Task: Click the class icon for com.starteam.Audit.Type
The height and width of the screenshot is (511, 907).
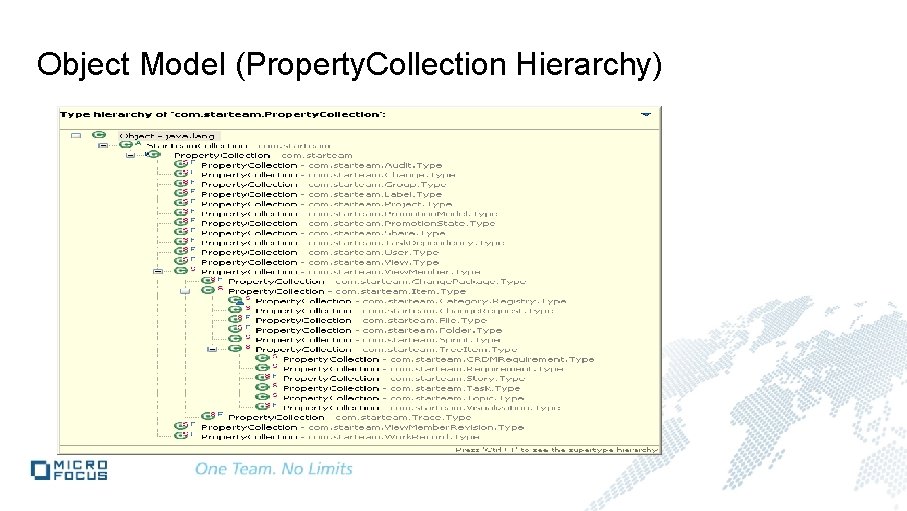Action: 181,164
